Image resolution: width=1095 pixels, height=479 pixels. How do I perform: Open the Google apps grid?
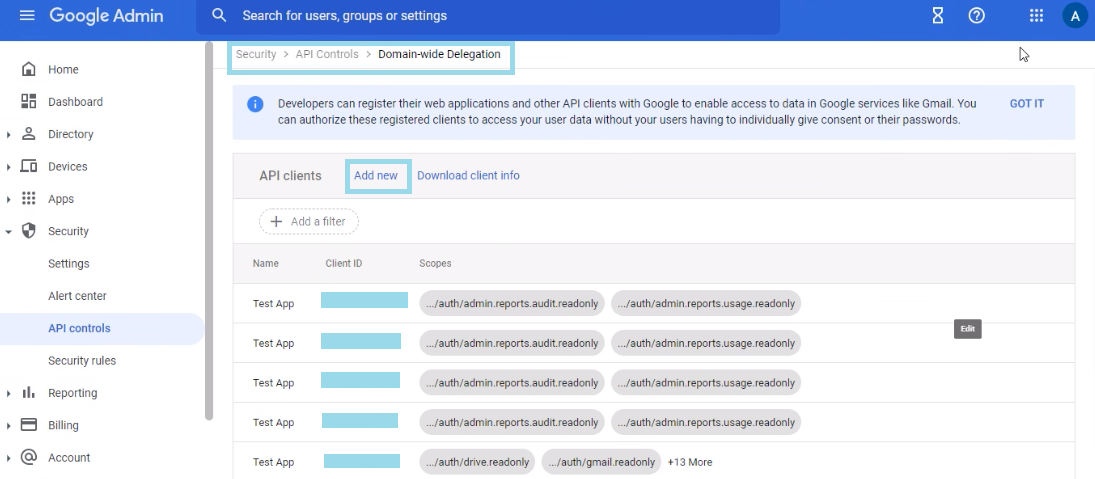point(1036,16)
